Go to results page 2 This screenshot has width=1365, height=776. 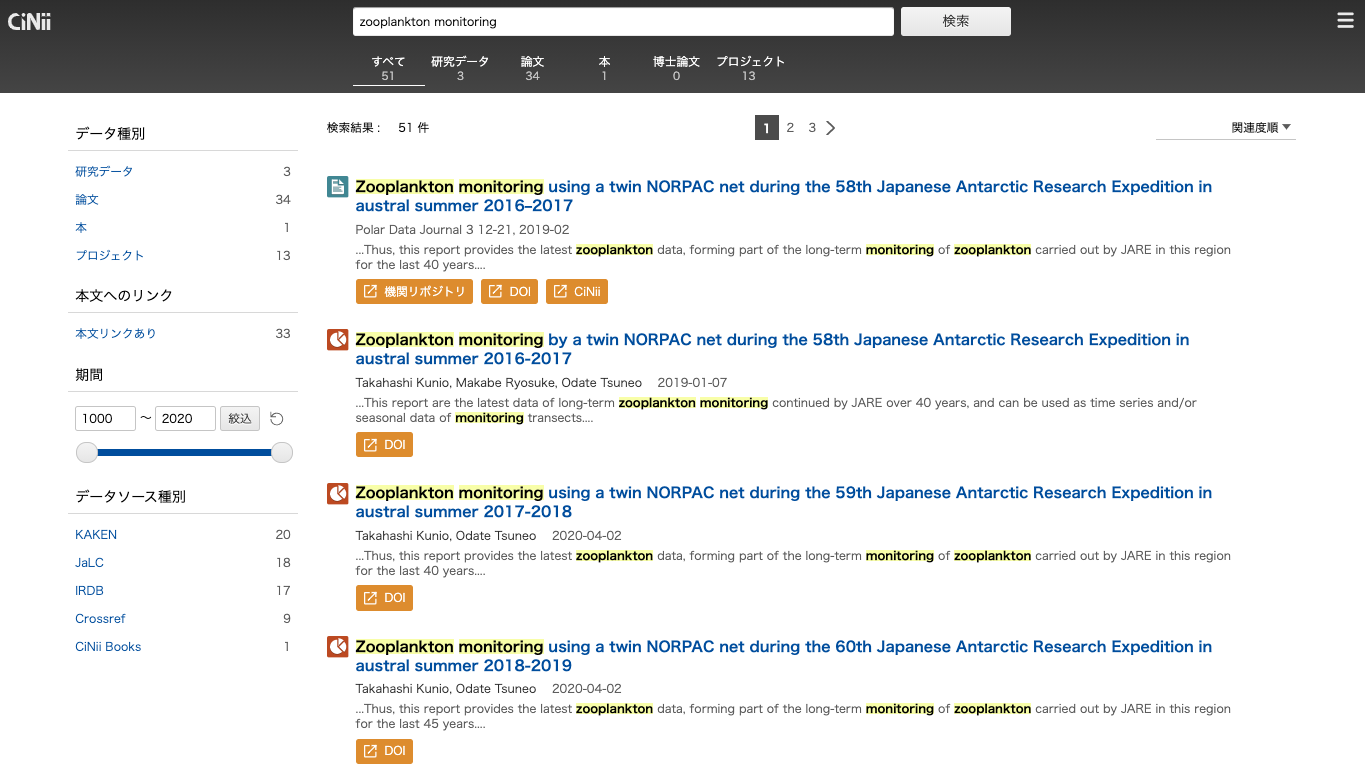tap(790, 128)
